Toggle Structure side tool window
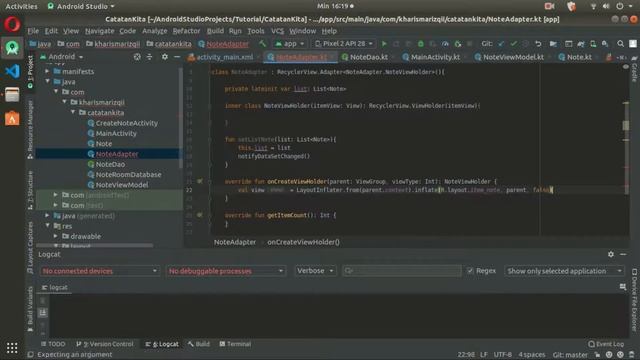Image resolution: width=640 pixels, height=360 pixels. [30, 190]
